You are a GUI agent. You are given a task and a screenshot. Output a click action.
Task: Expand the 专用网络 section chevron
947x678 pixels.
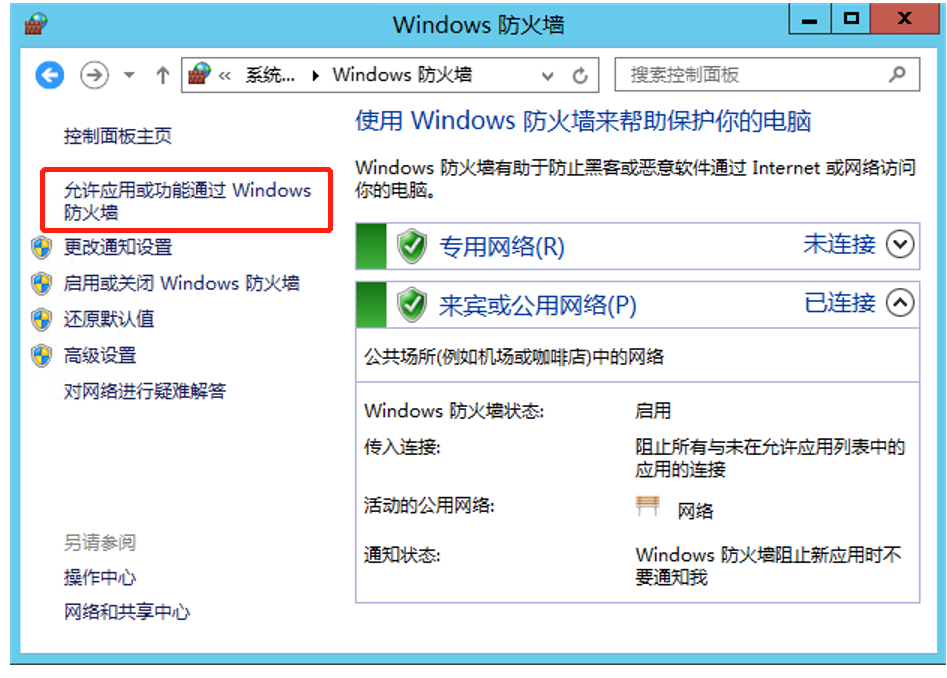[900, 245]
